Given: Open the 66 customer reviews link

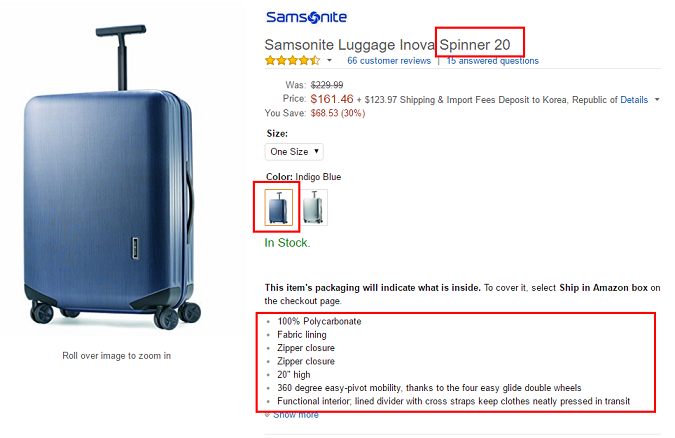Looking at the screenshot, I should 389,61.
